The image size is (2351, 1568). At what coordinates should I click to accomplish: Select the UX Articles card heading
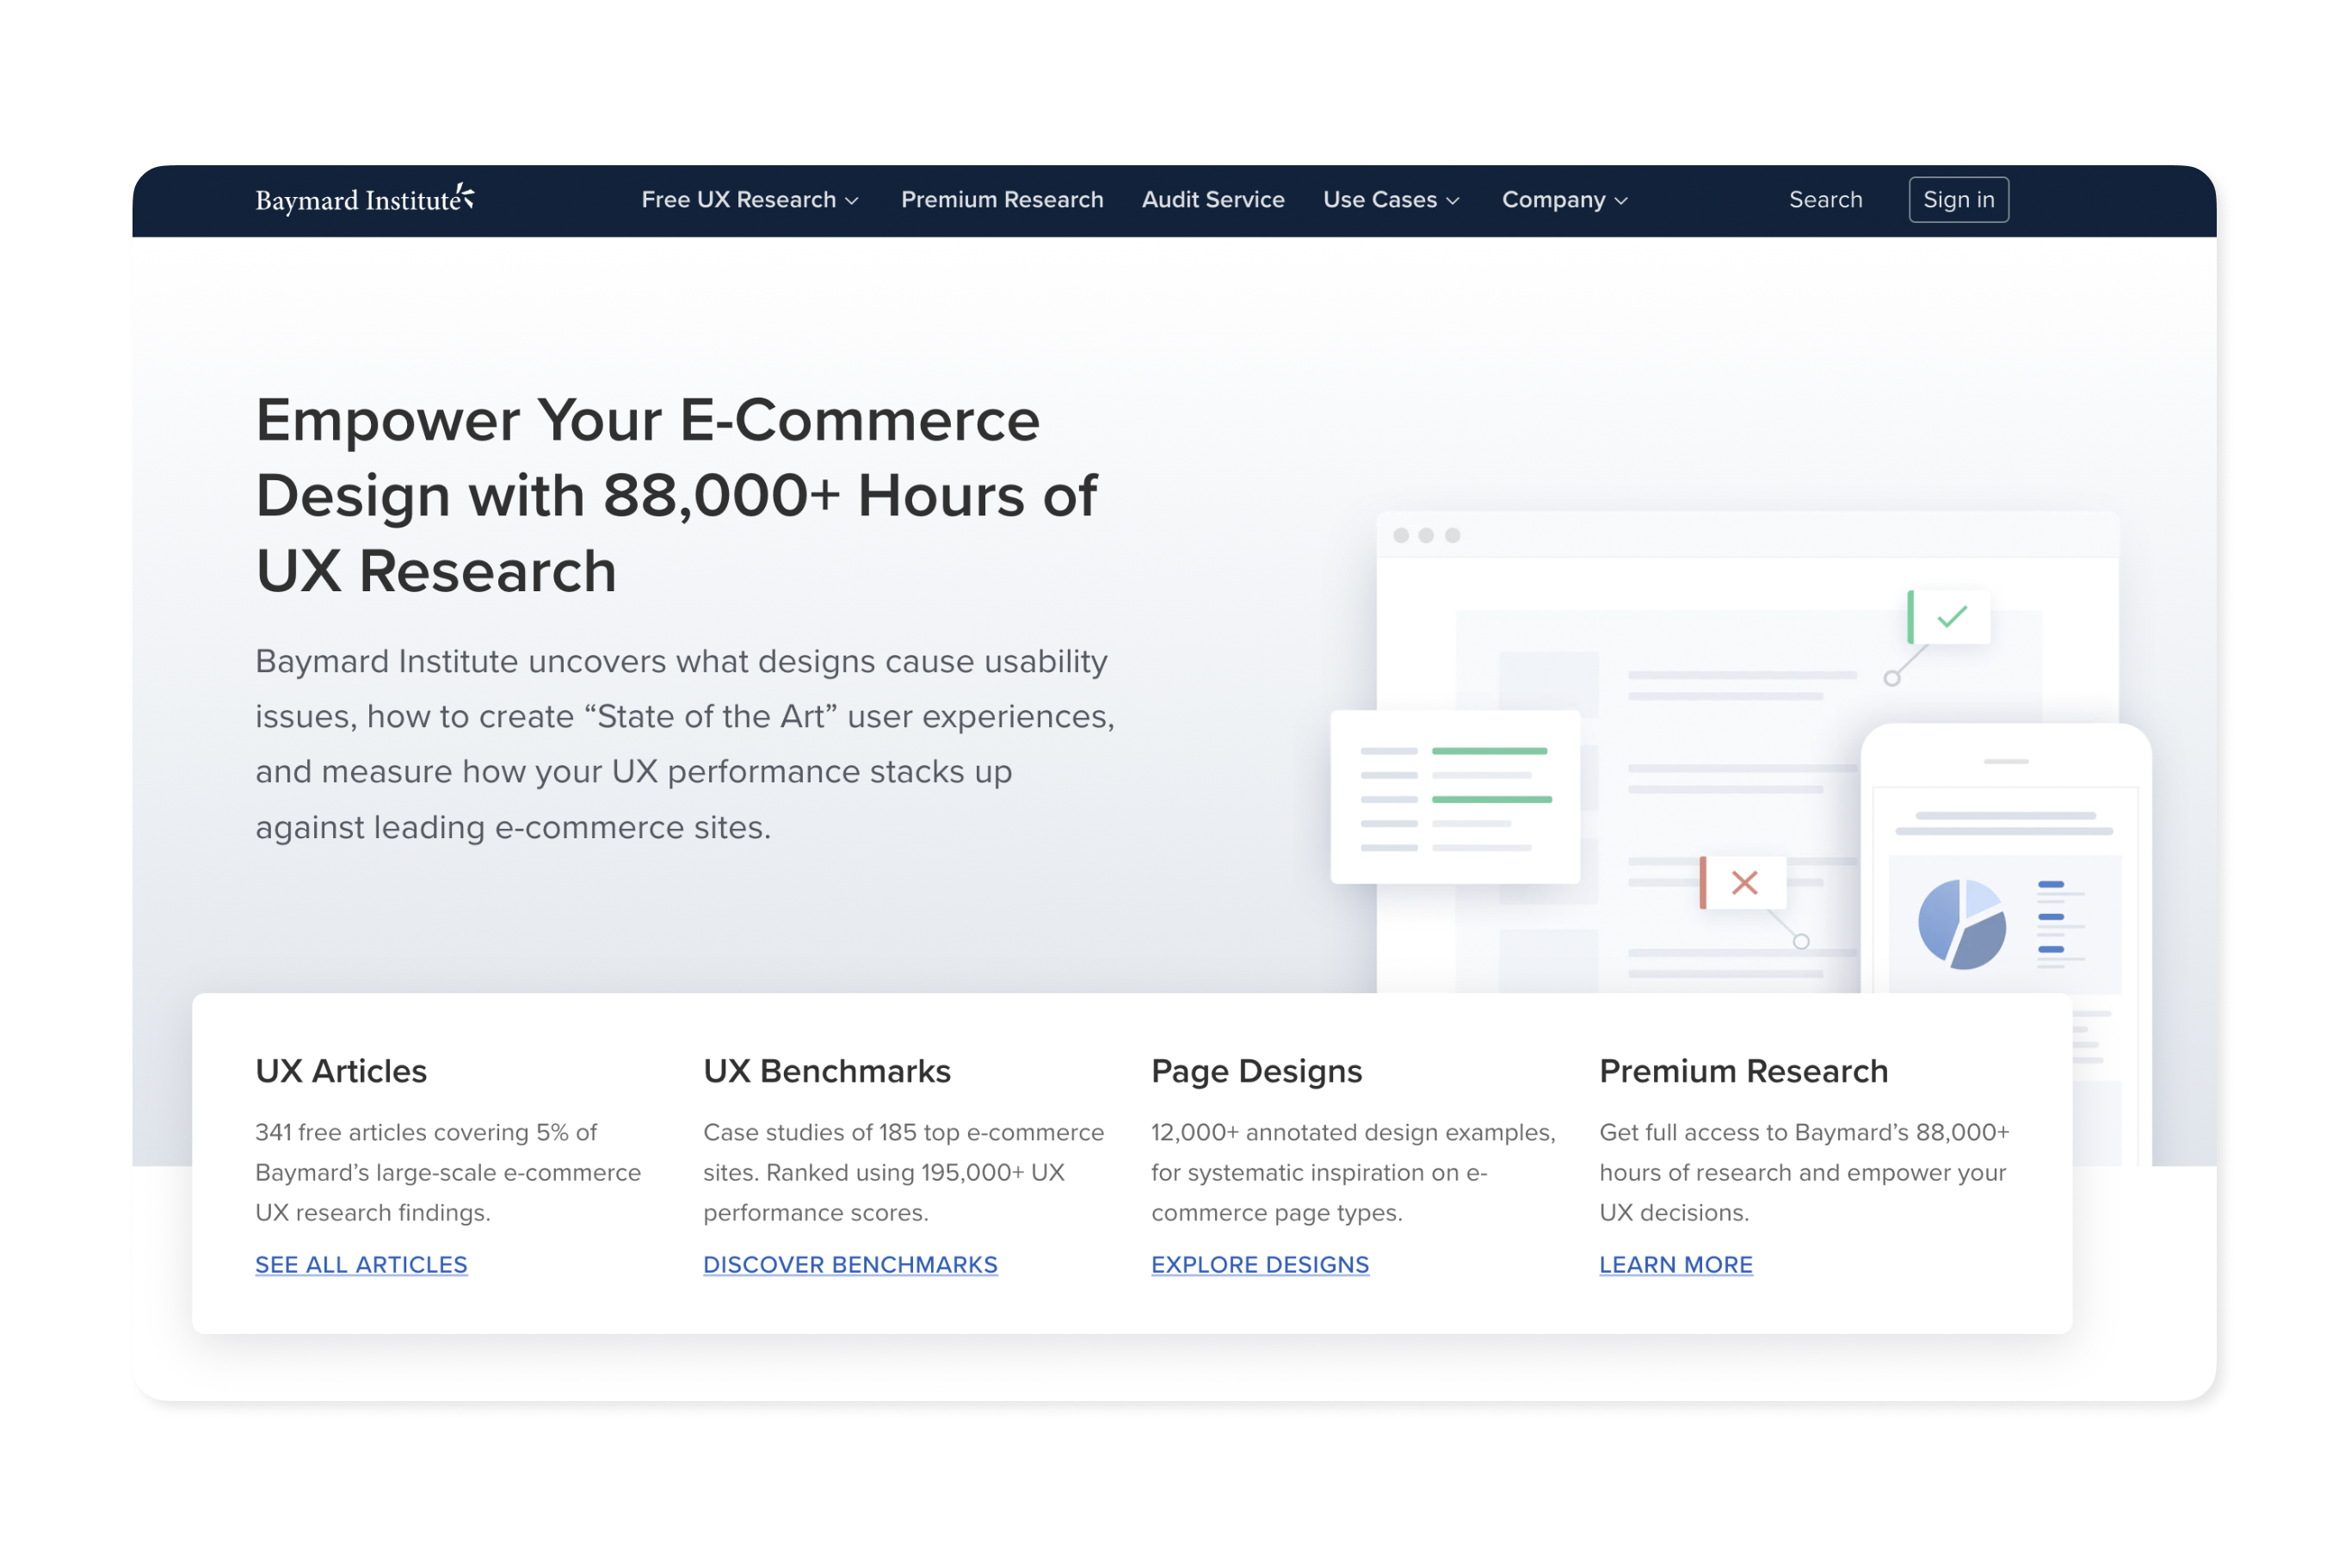(341, 1070)
